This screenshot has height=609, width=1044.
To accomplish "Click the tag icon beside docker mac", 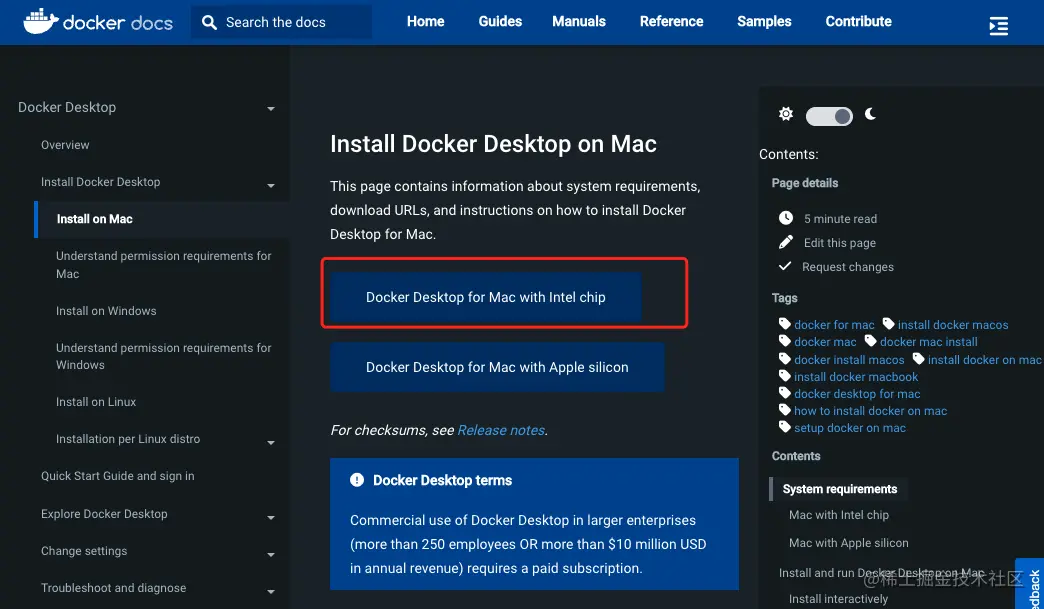I will pyautogui.click(x=784, y=341).
